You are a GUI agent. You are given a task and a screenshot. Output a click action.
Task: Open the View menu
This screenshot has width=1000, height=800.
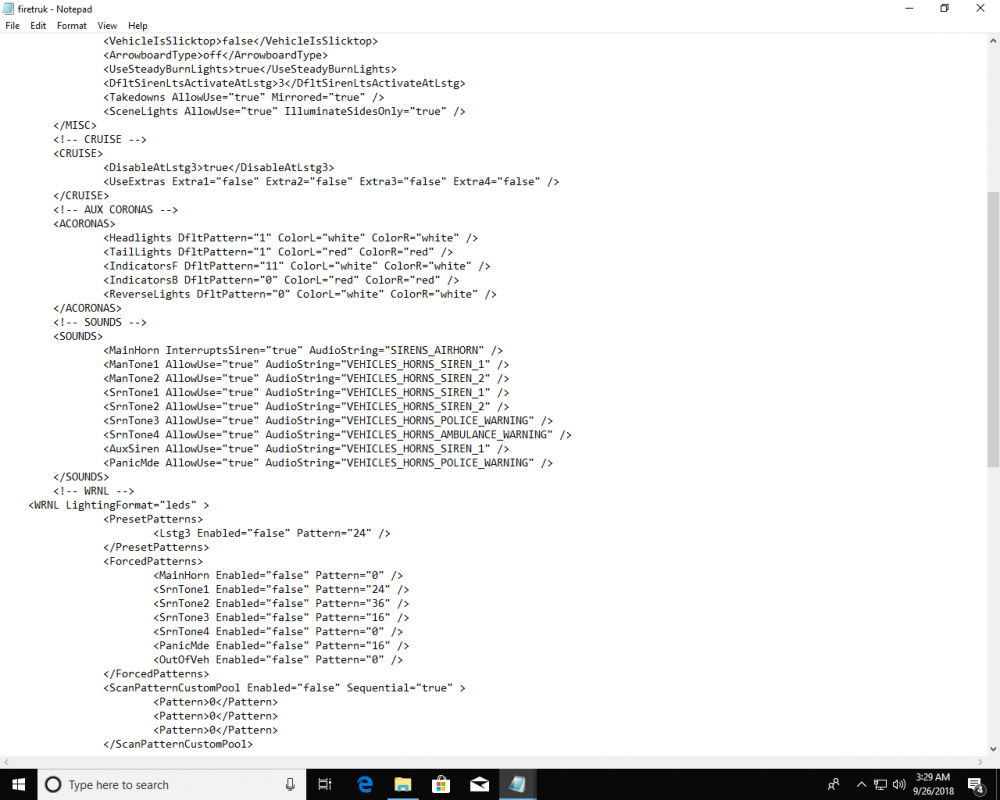click(106, 25)
